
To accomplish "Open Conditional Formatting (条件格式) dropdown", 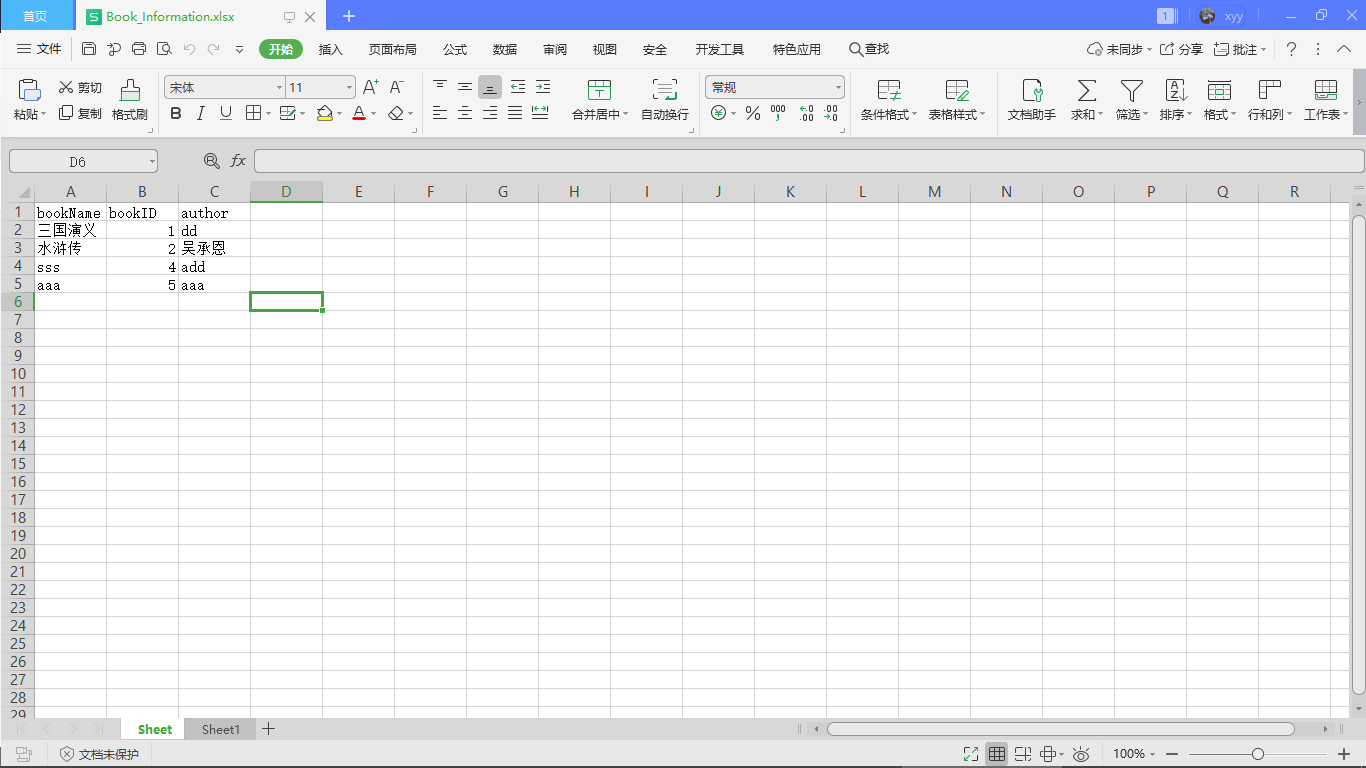I will (x=914, y=115).
